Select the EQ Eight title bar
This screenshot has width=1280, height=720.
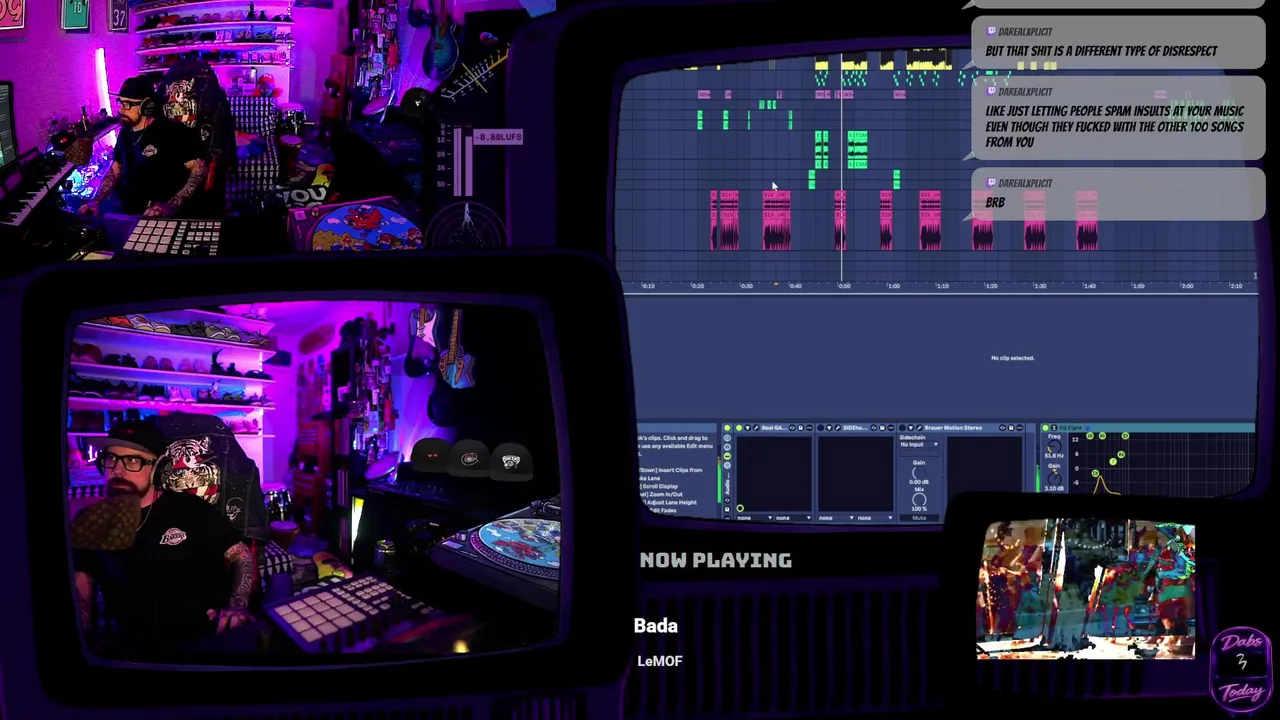1148,428
